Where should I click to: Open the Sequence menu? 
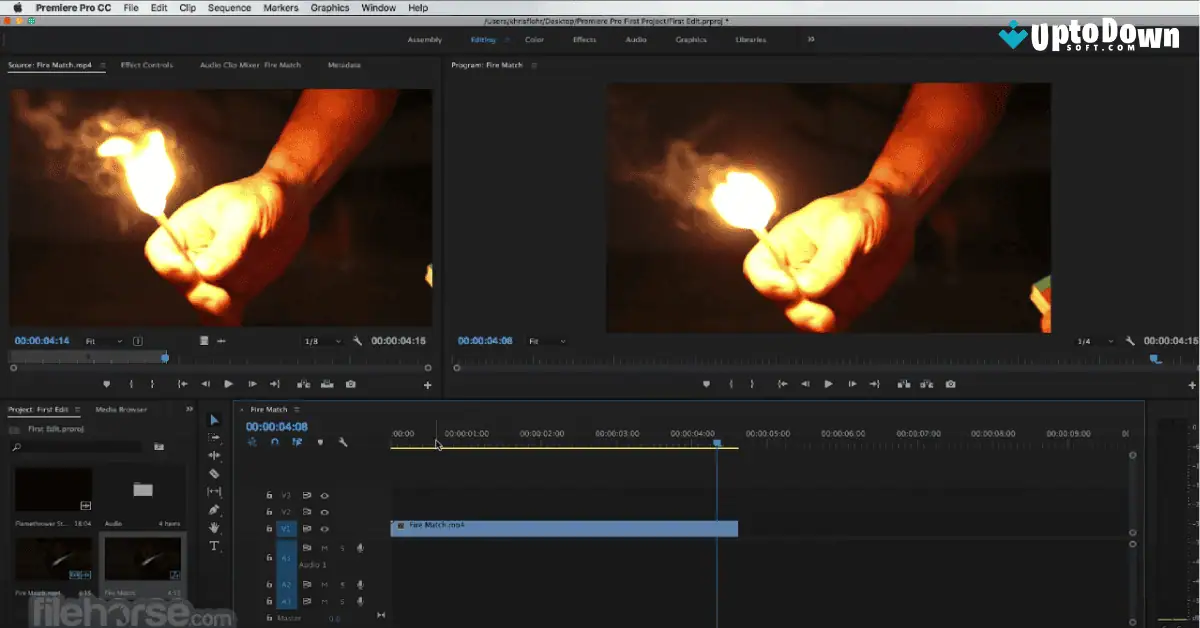[228, 8]
